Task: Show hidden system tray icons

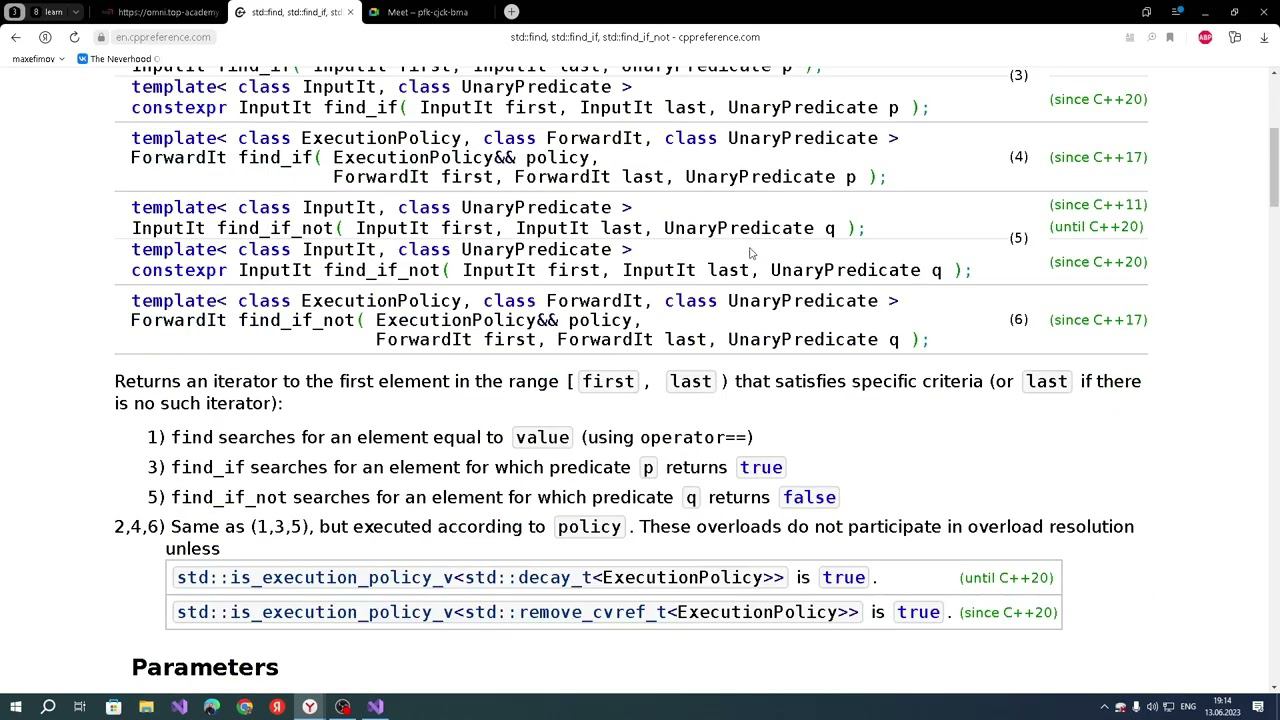Action: 1104,707
